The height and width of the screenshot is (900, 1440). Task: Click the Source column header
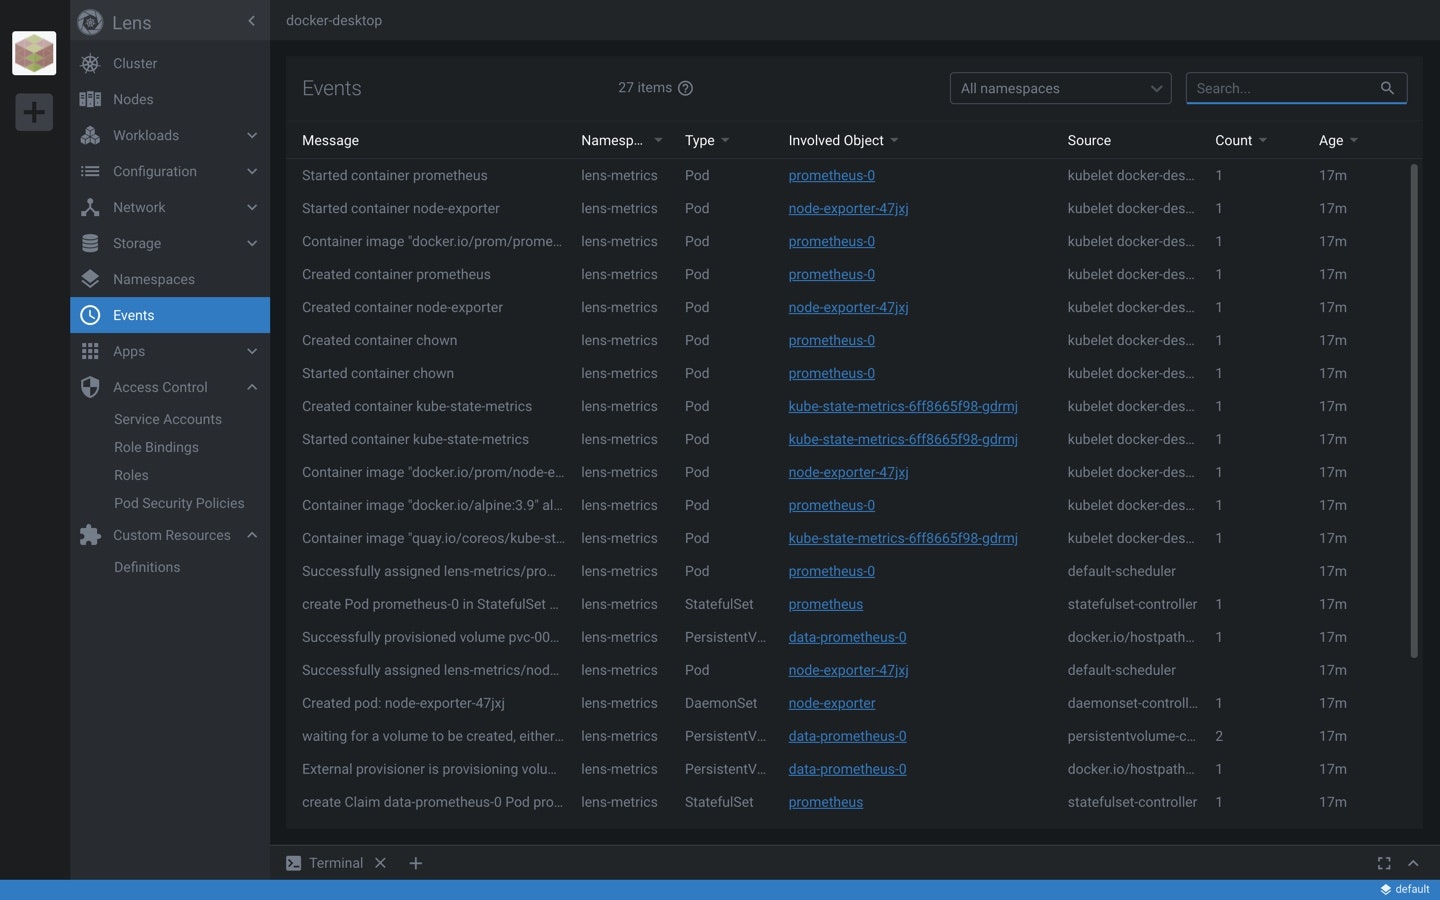click(x=1089, y=140)
